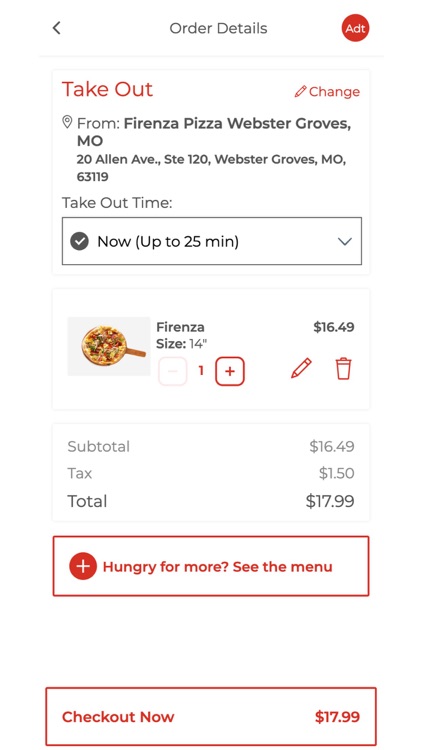Open the Adt profile avatar
Screen dimensions: 422x750
[x=355, y=28]
